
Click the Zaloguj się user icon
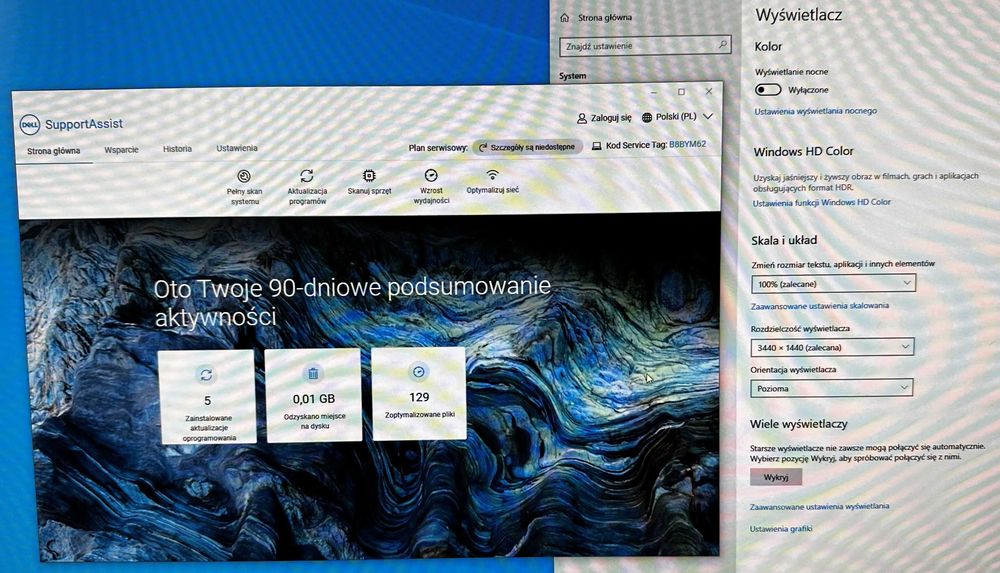tap(582, 118)
